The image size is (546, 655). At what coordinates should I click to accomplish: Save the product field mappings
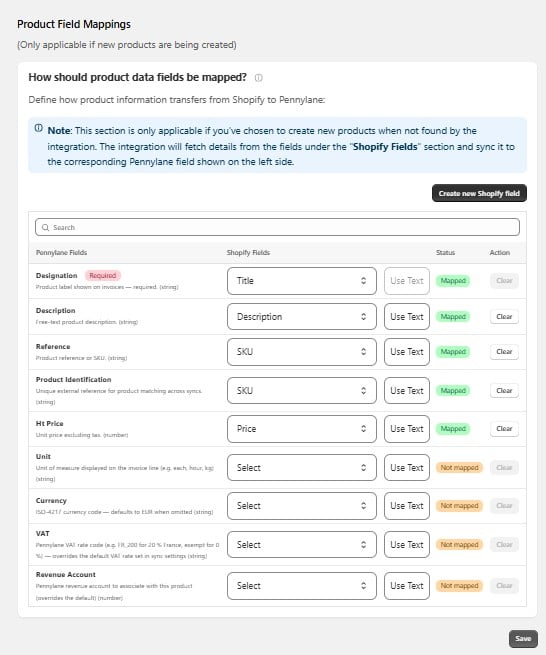click(523, 638)
